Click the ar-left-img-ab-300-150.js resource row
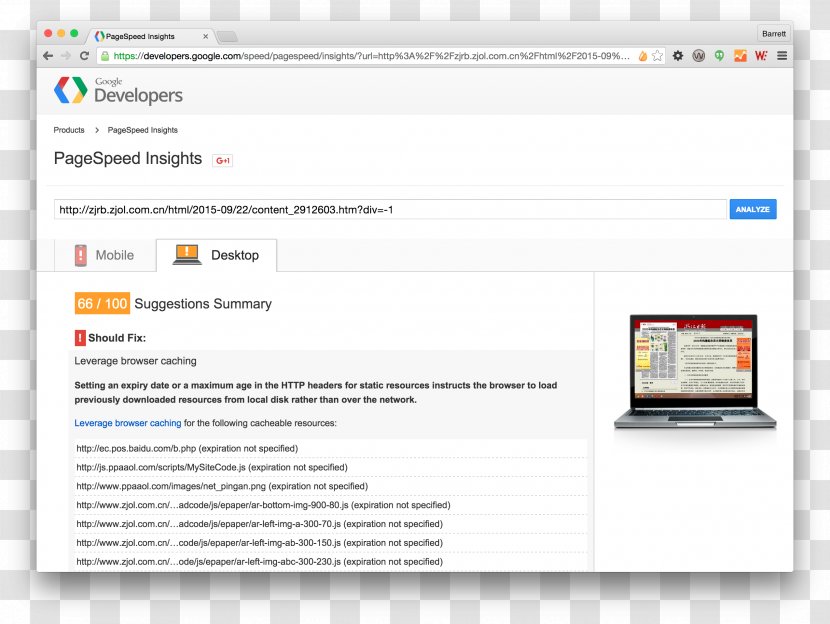This screenshot has height=624, width=830. tap(330, 542)
